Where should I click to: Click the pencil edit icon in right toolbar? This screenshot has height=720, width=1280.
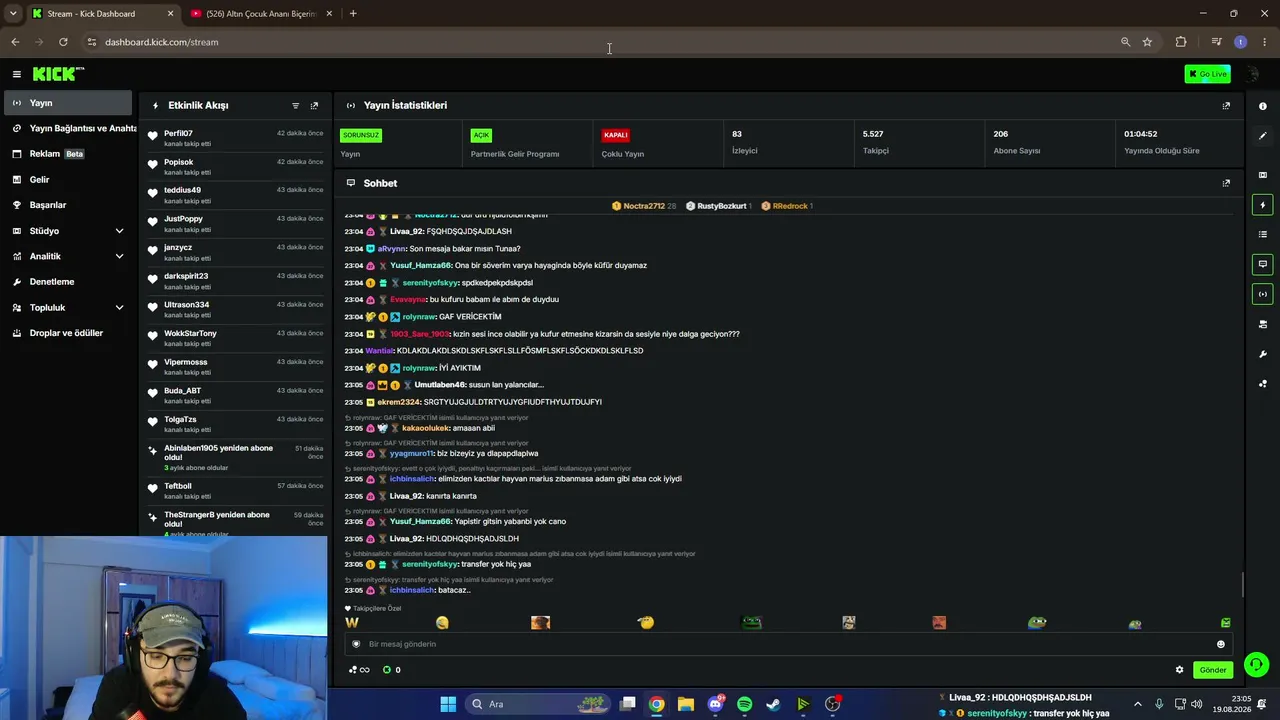coord(1262,136)
